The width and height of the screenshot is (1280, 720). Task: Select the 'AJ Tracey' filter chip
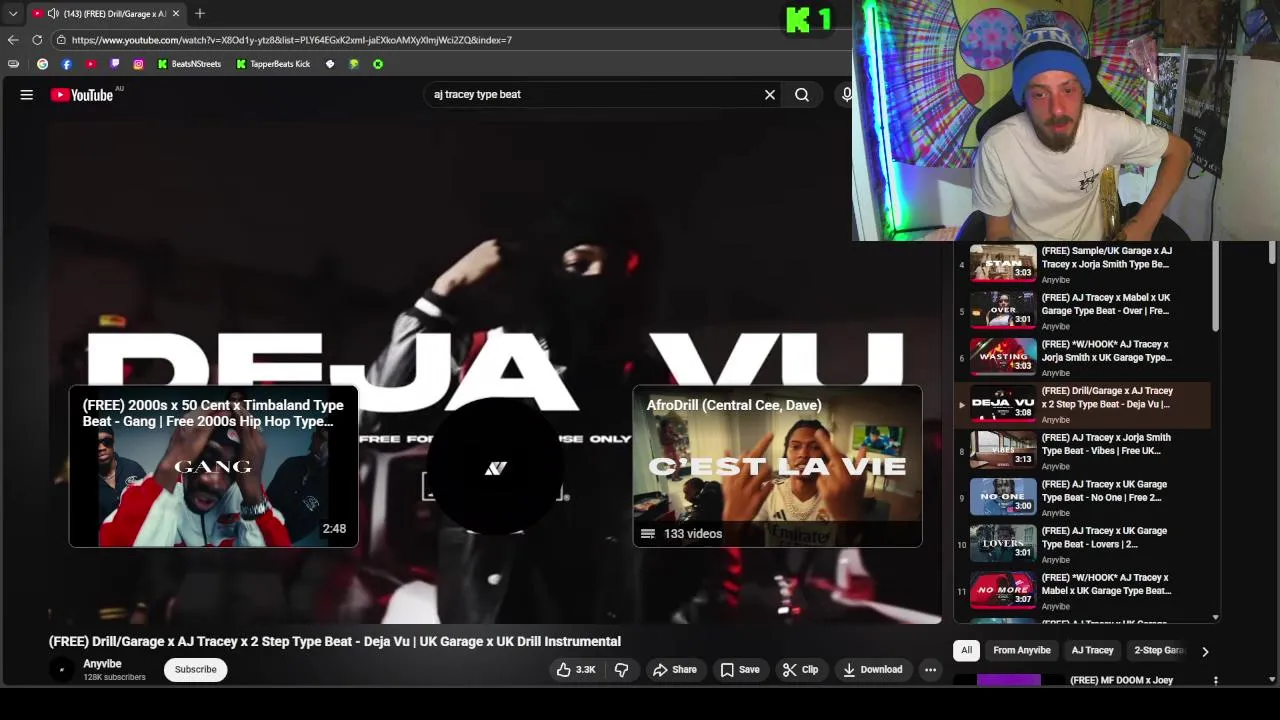(x=1092, y=651)
